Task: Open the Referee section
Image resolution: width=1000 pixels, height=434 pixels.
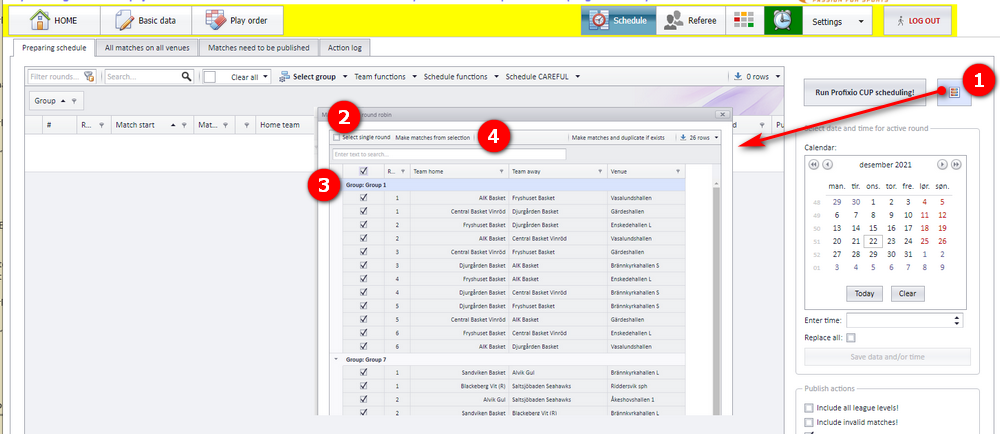Action: click(691, 21)
